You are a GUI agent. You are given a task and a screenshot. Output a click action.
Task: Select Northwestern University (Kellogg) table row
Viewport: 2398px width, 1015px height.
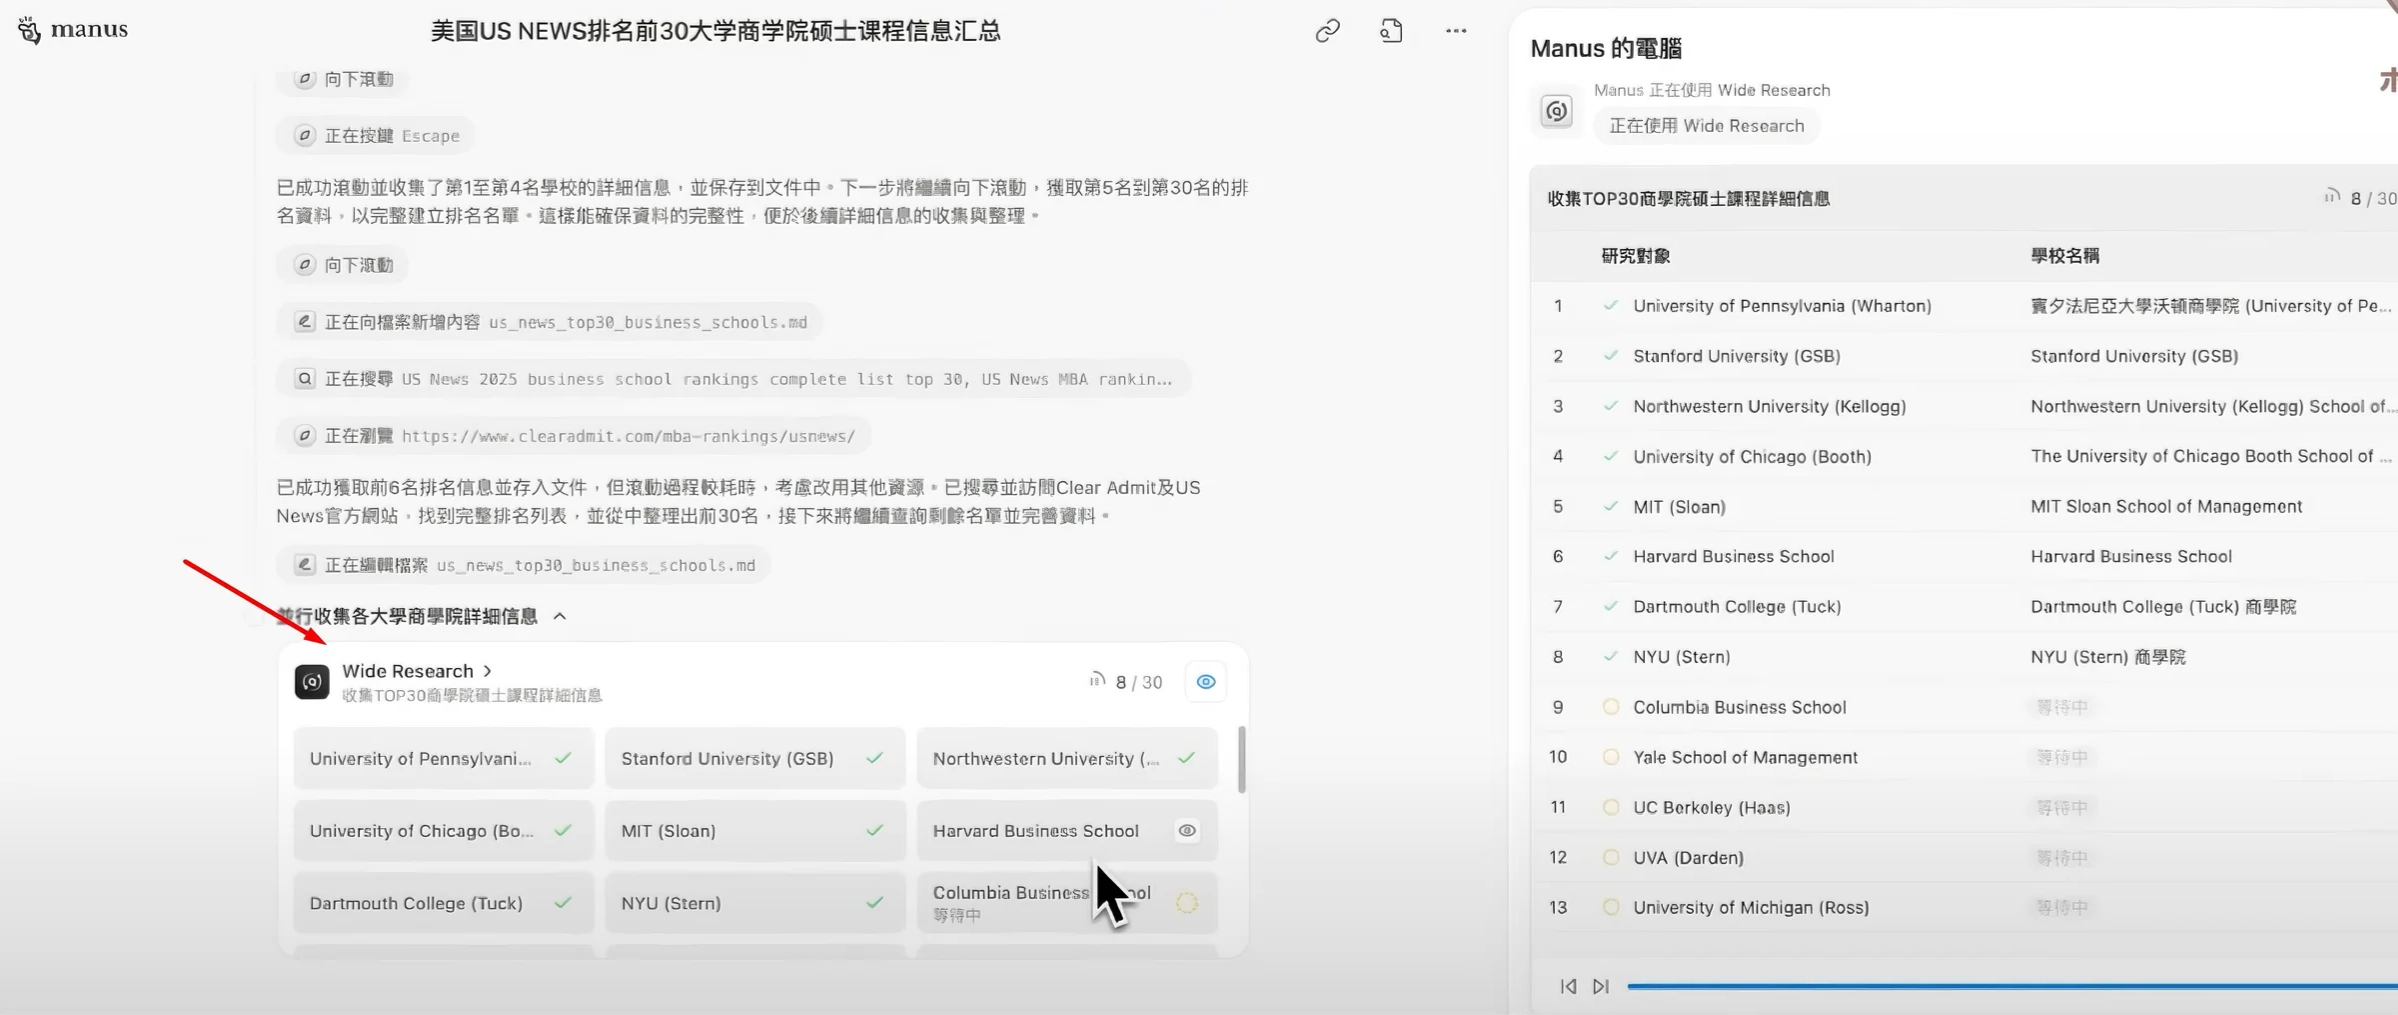pos(1964,406)
